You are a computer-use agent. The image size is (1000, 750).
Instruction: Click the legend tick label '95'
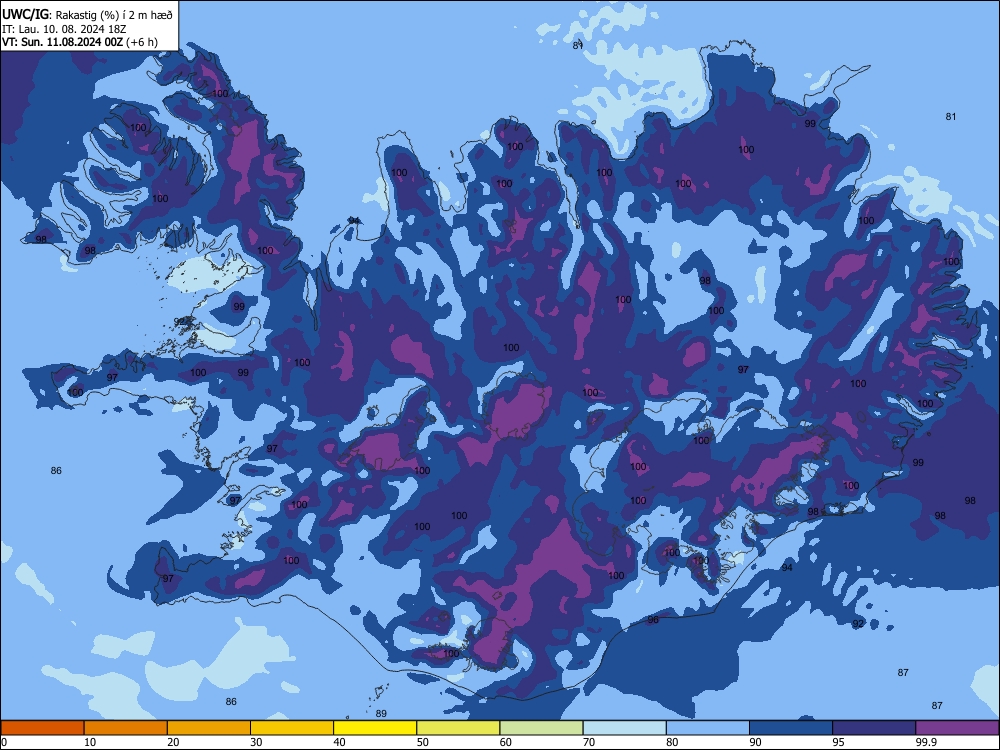[x=838, y=742]
